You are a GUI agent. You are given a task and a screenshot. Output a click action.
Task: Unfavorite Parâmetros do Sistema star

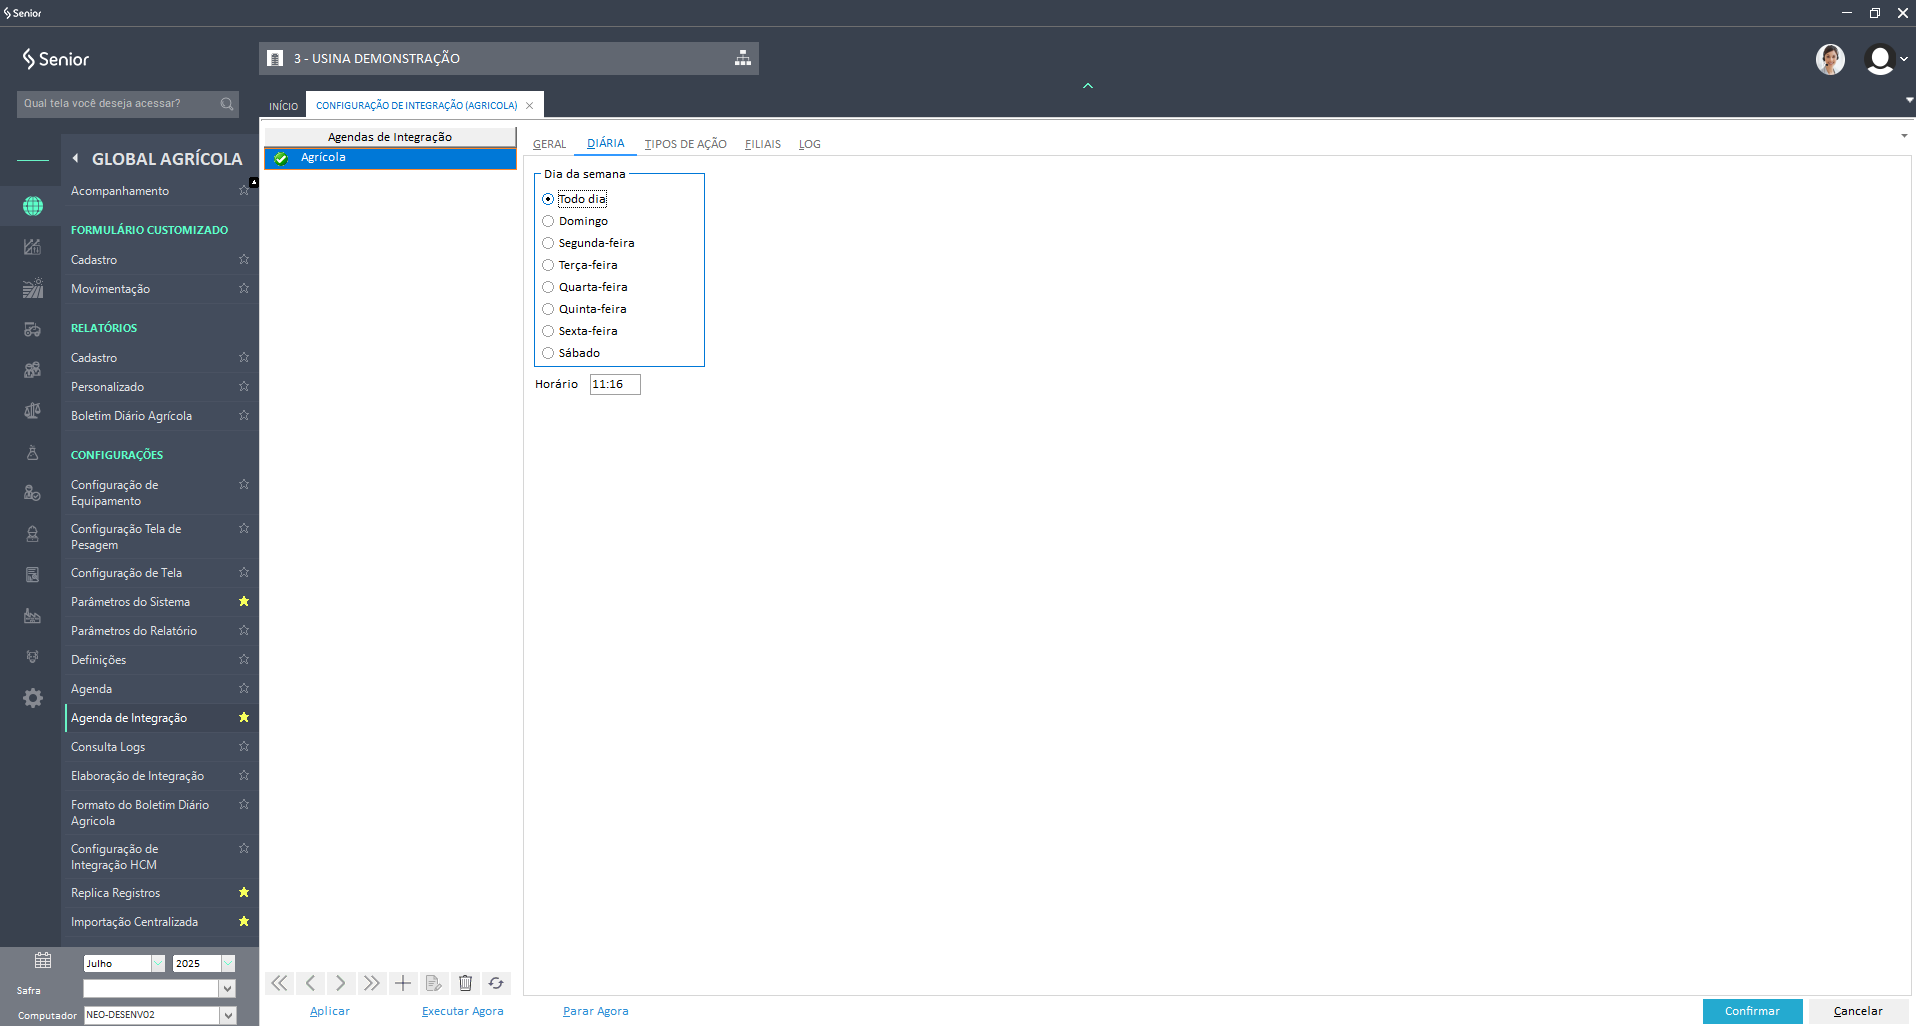(x=244, y=601)
